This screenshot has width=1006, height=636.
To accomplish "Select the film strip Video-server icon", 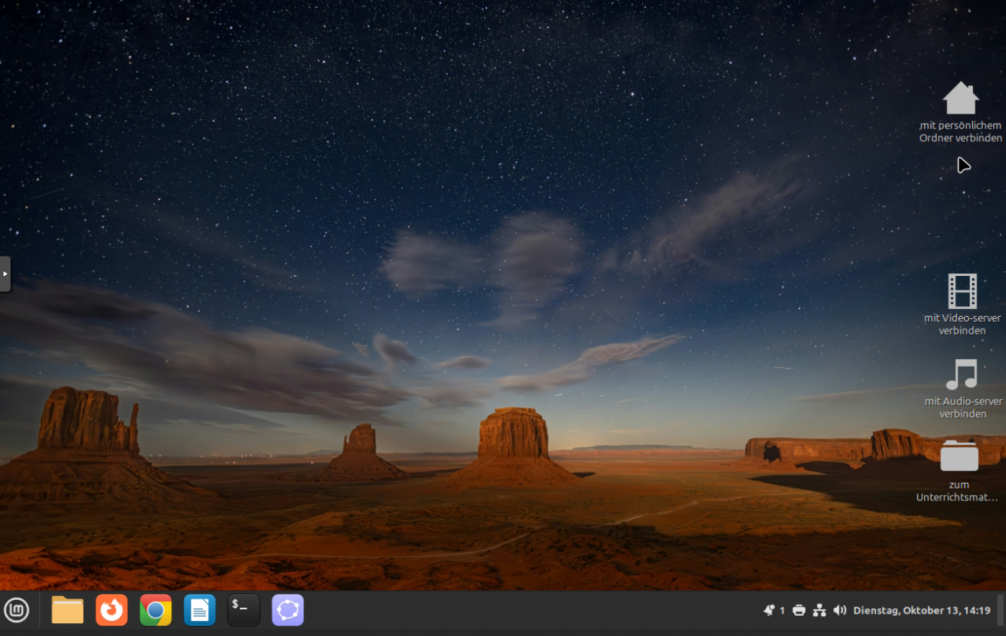I will pos(962,291).
